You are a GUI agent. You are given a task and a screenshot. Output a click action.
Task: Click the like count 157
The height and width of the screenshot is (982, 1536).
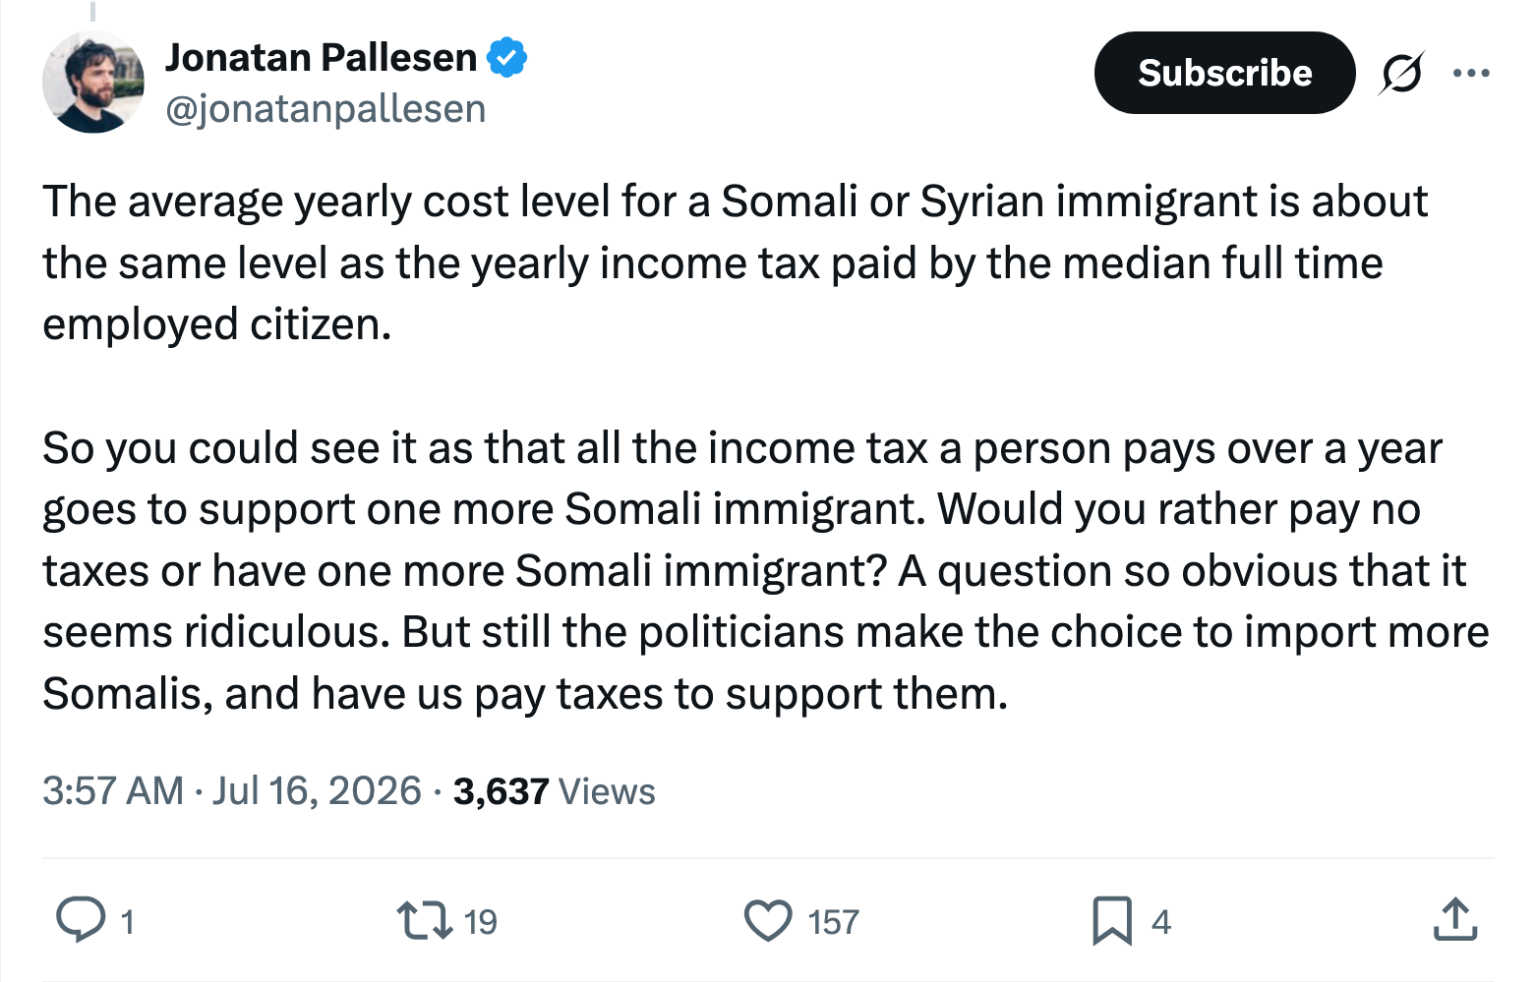[x=833, y=921]
